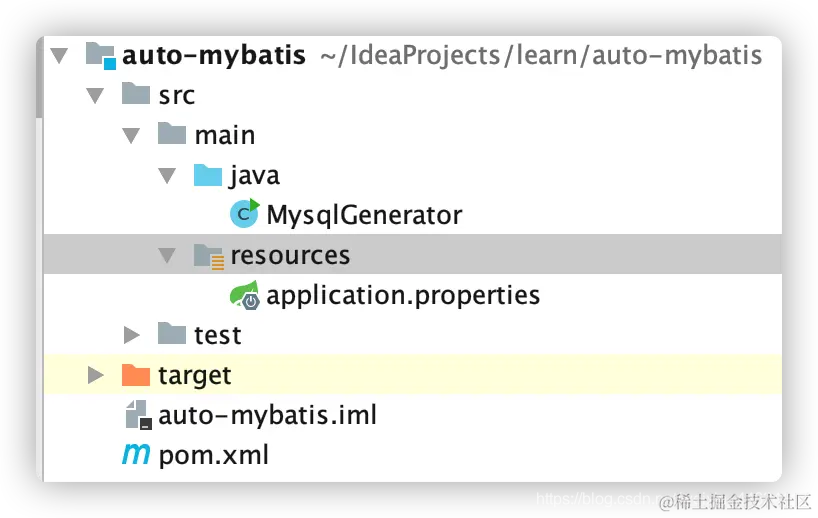Select the test label

tap(218, 335)
